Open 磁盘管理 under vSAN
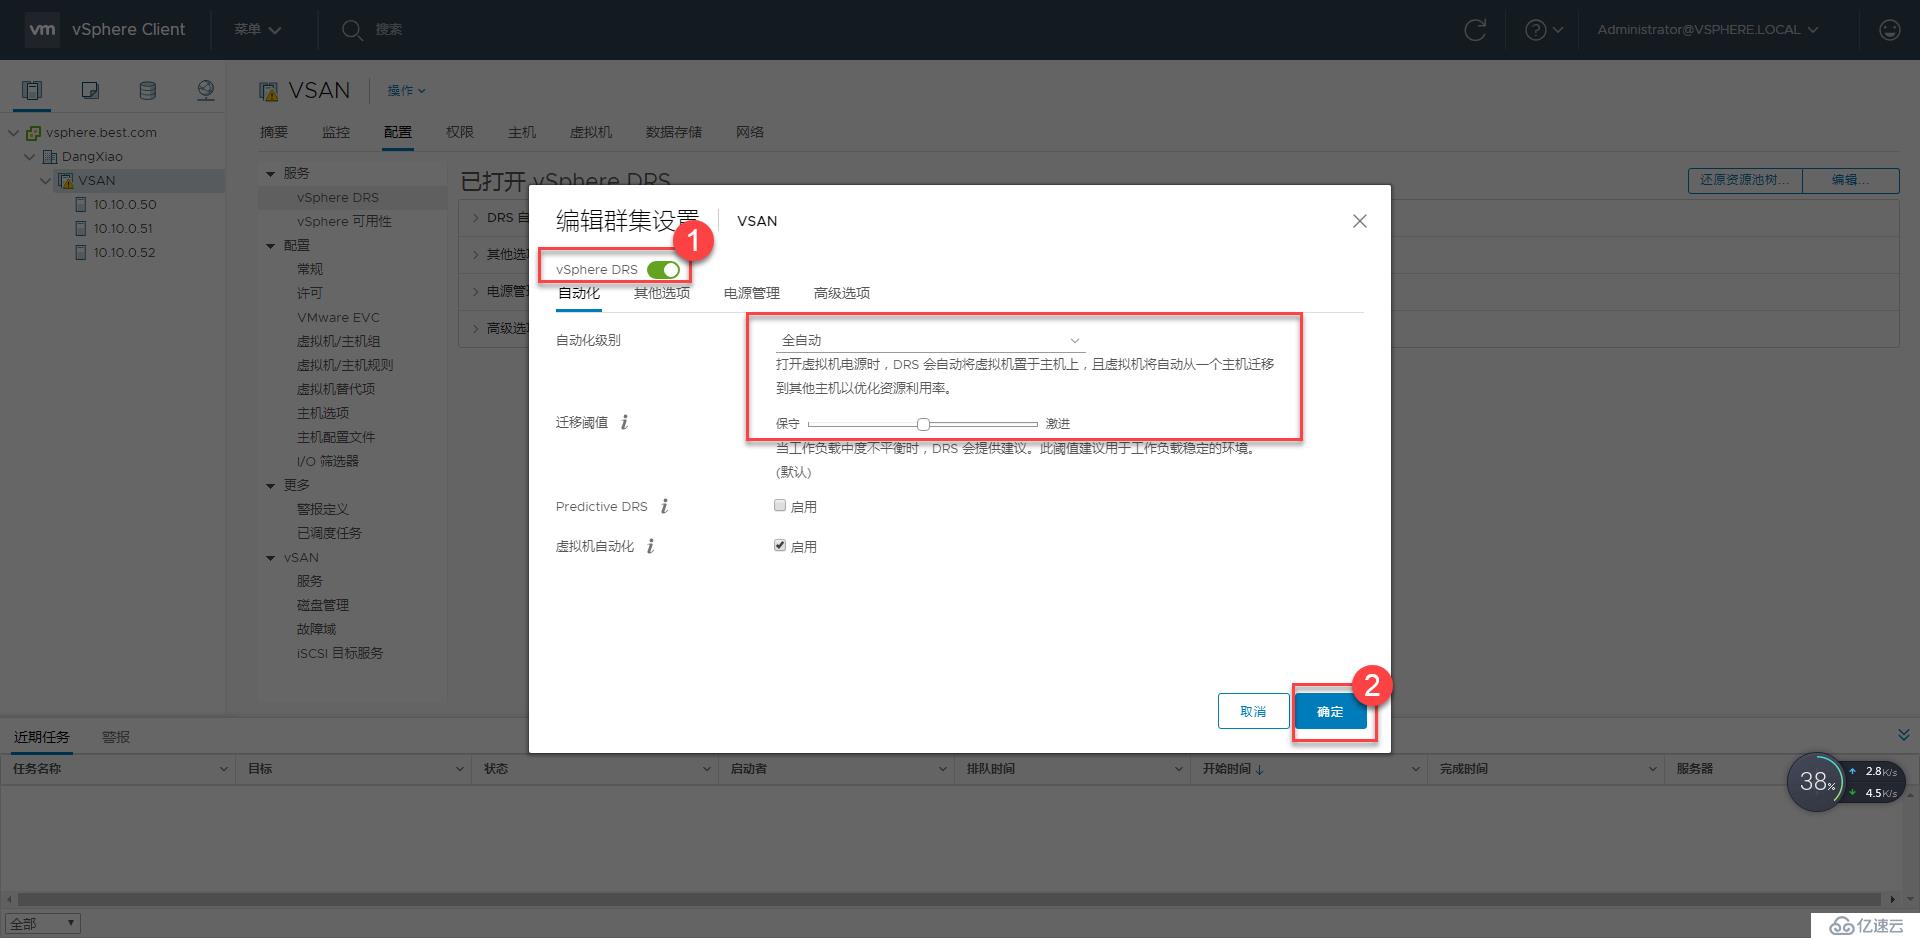This screenshot has height=938, width=1920. (x=323, y=605)
